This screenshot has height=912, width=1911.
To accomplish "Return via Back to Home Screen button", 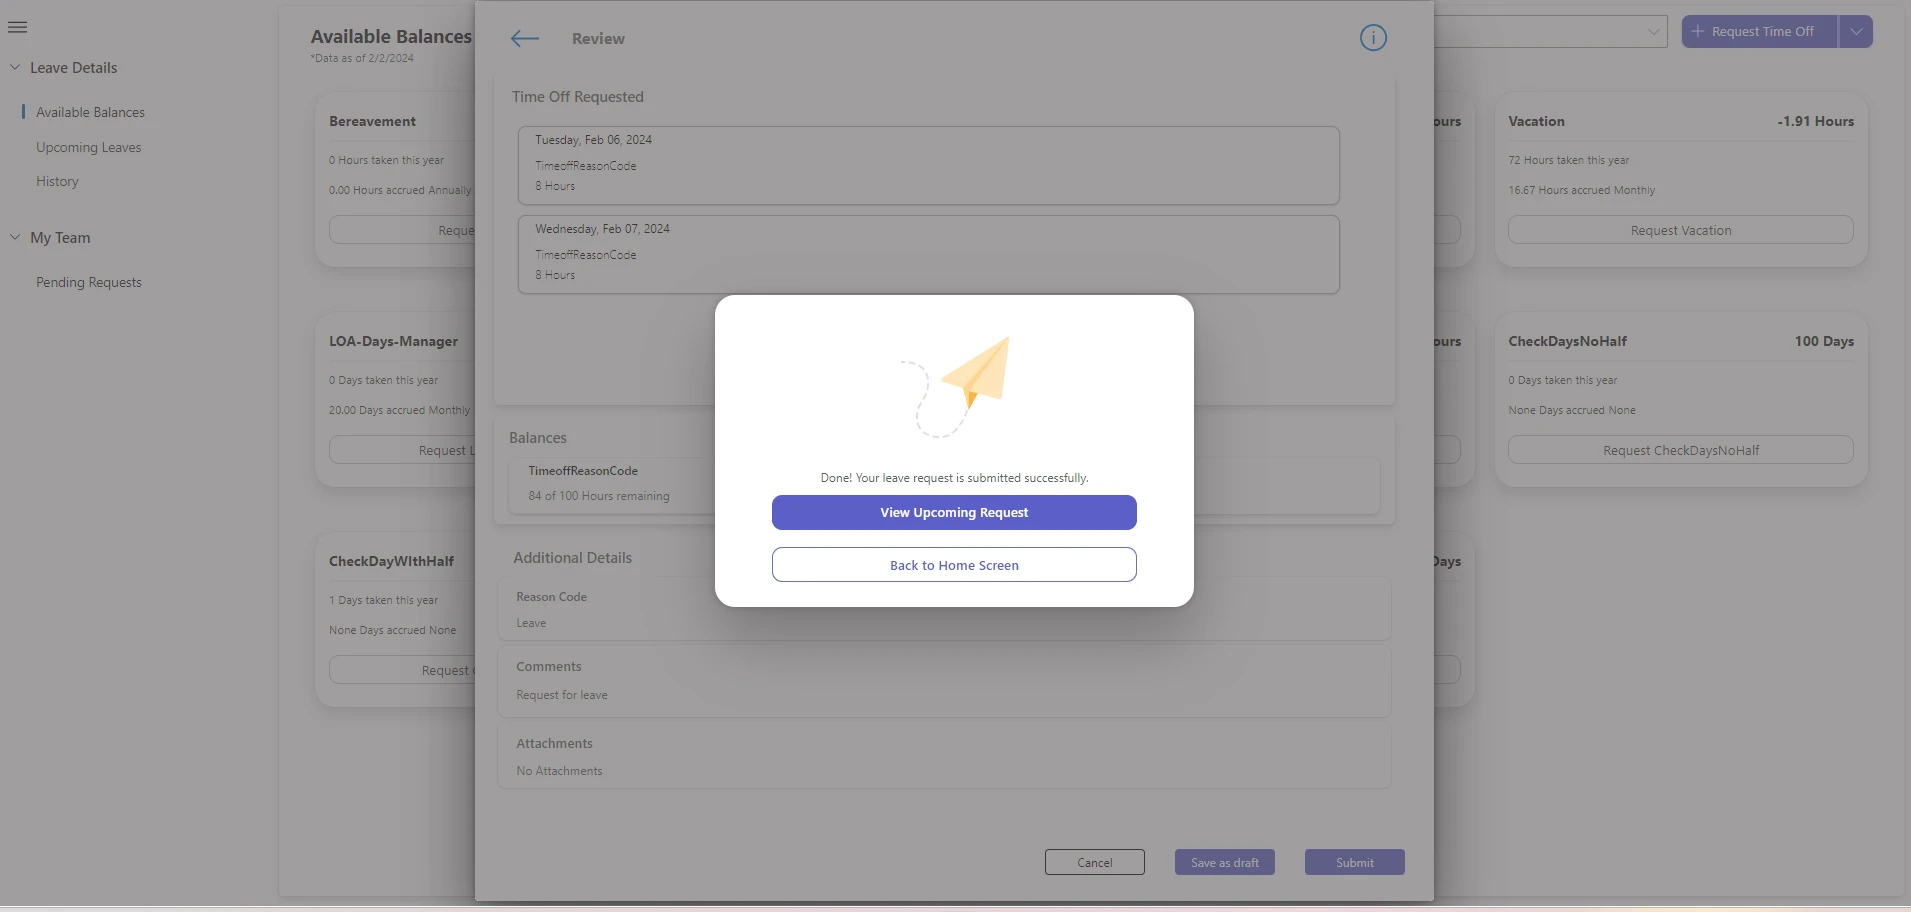I will coord(953,564).
